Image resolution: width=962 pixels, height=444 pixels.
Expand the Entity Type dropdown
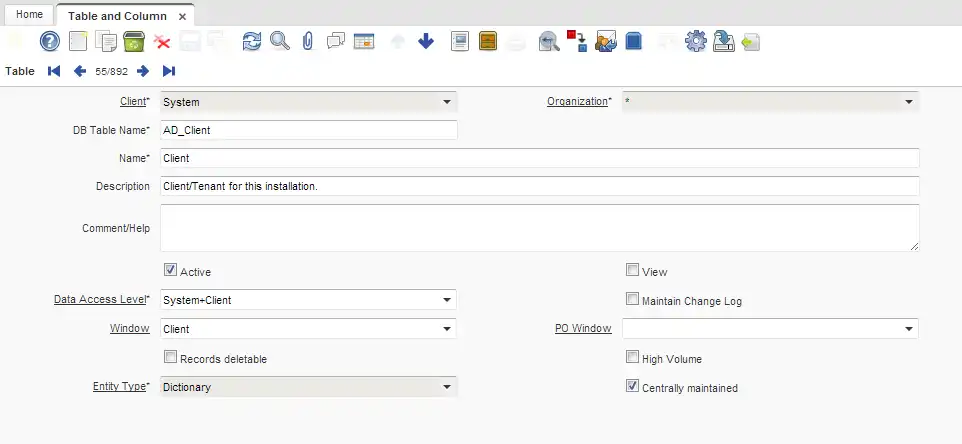pos(447,387)
